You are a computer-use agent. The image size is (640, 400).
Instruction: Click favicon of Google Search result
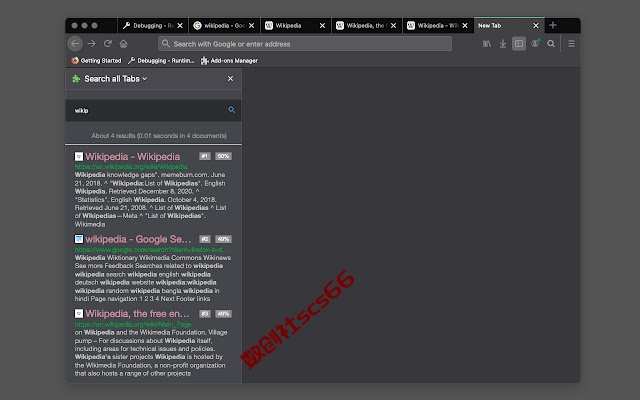(79, 239)
